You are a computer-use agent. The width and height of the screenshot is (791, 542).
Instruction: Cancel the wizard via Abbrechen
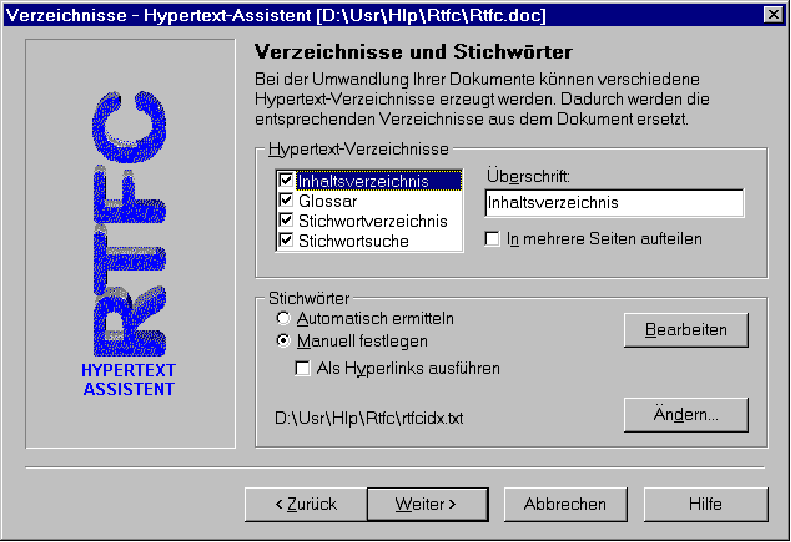565,504
